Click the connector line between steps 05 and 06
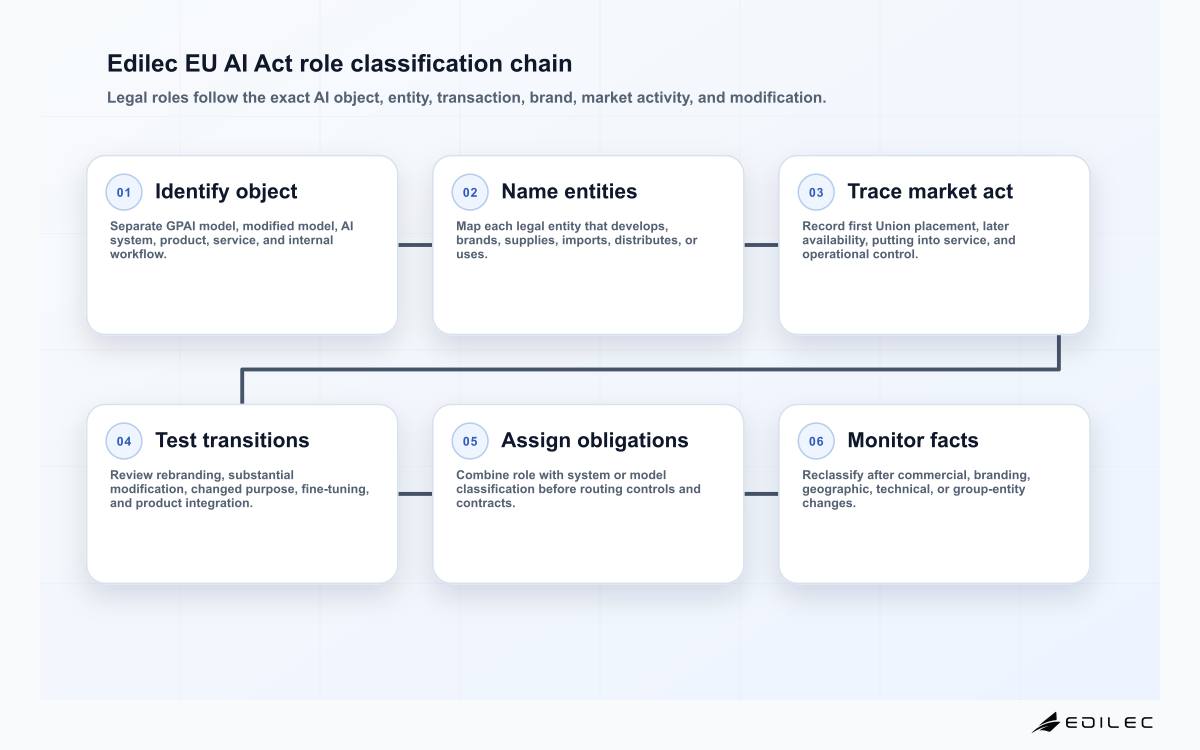This screenshot has width=1200, height=750. pos(761,494)
